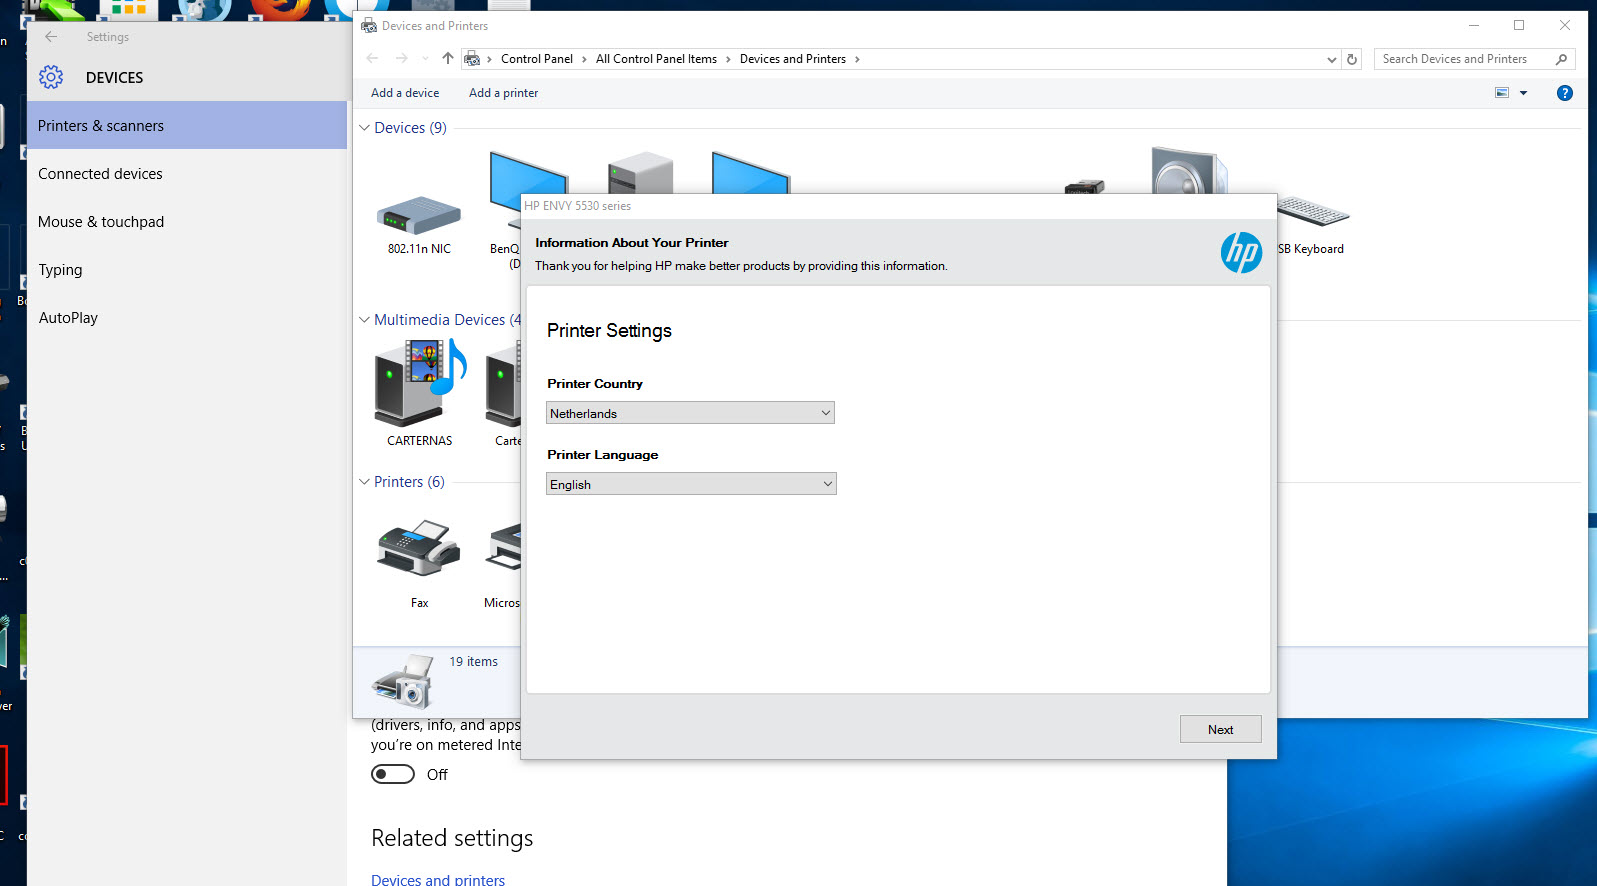
Task: Click the 802.11n NIC device icon
Action: pos(419,214)
